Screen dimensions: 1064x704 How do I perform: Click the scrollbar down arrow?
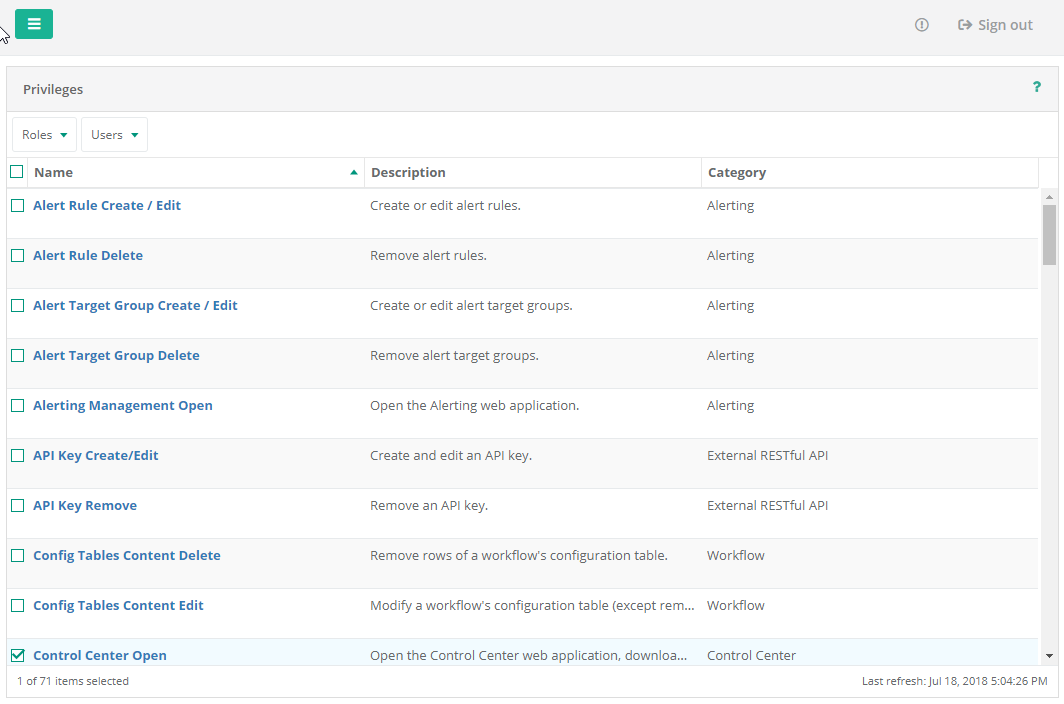coord(1049,656)
